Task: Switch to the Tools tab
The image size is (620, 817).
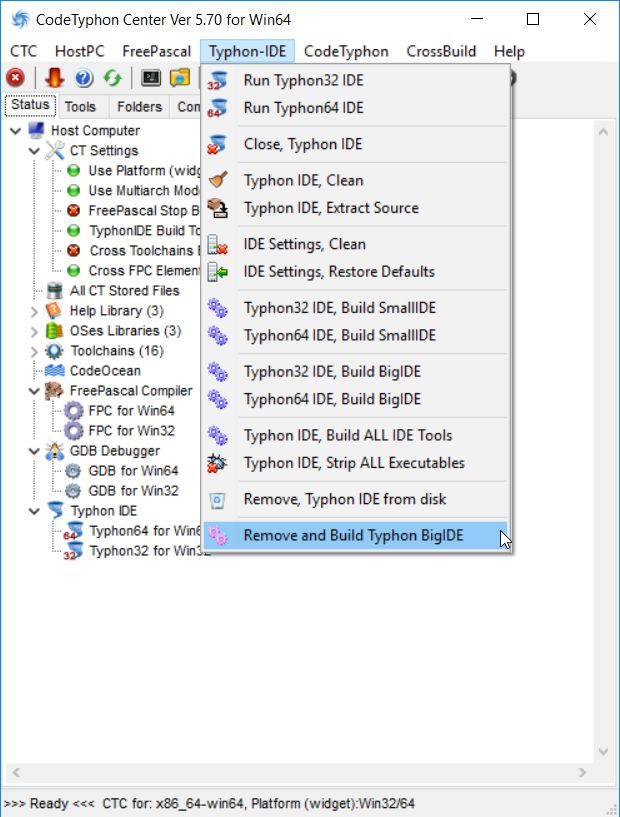Action: click(80, 107)
